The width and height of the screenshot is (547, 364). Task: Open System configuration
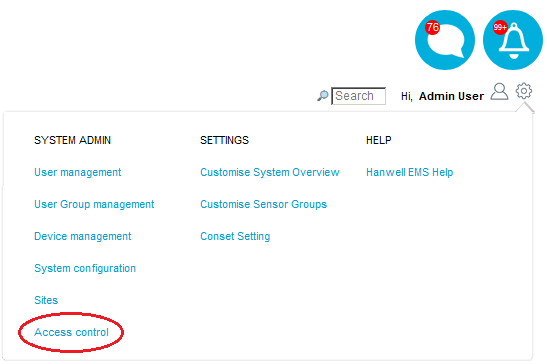85,268
